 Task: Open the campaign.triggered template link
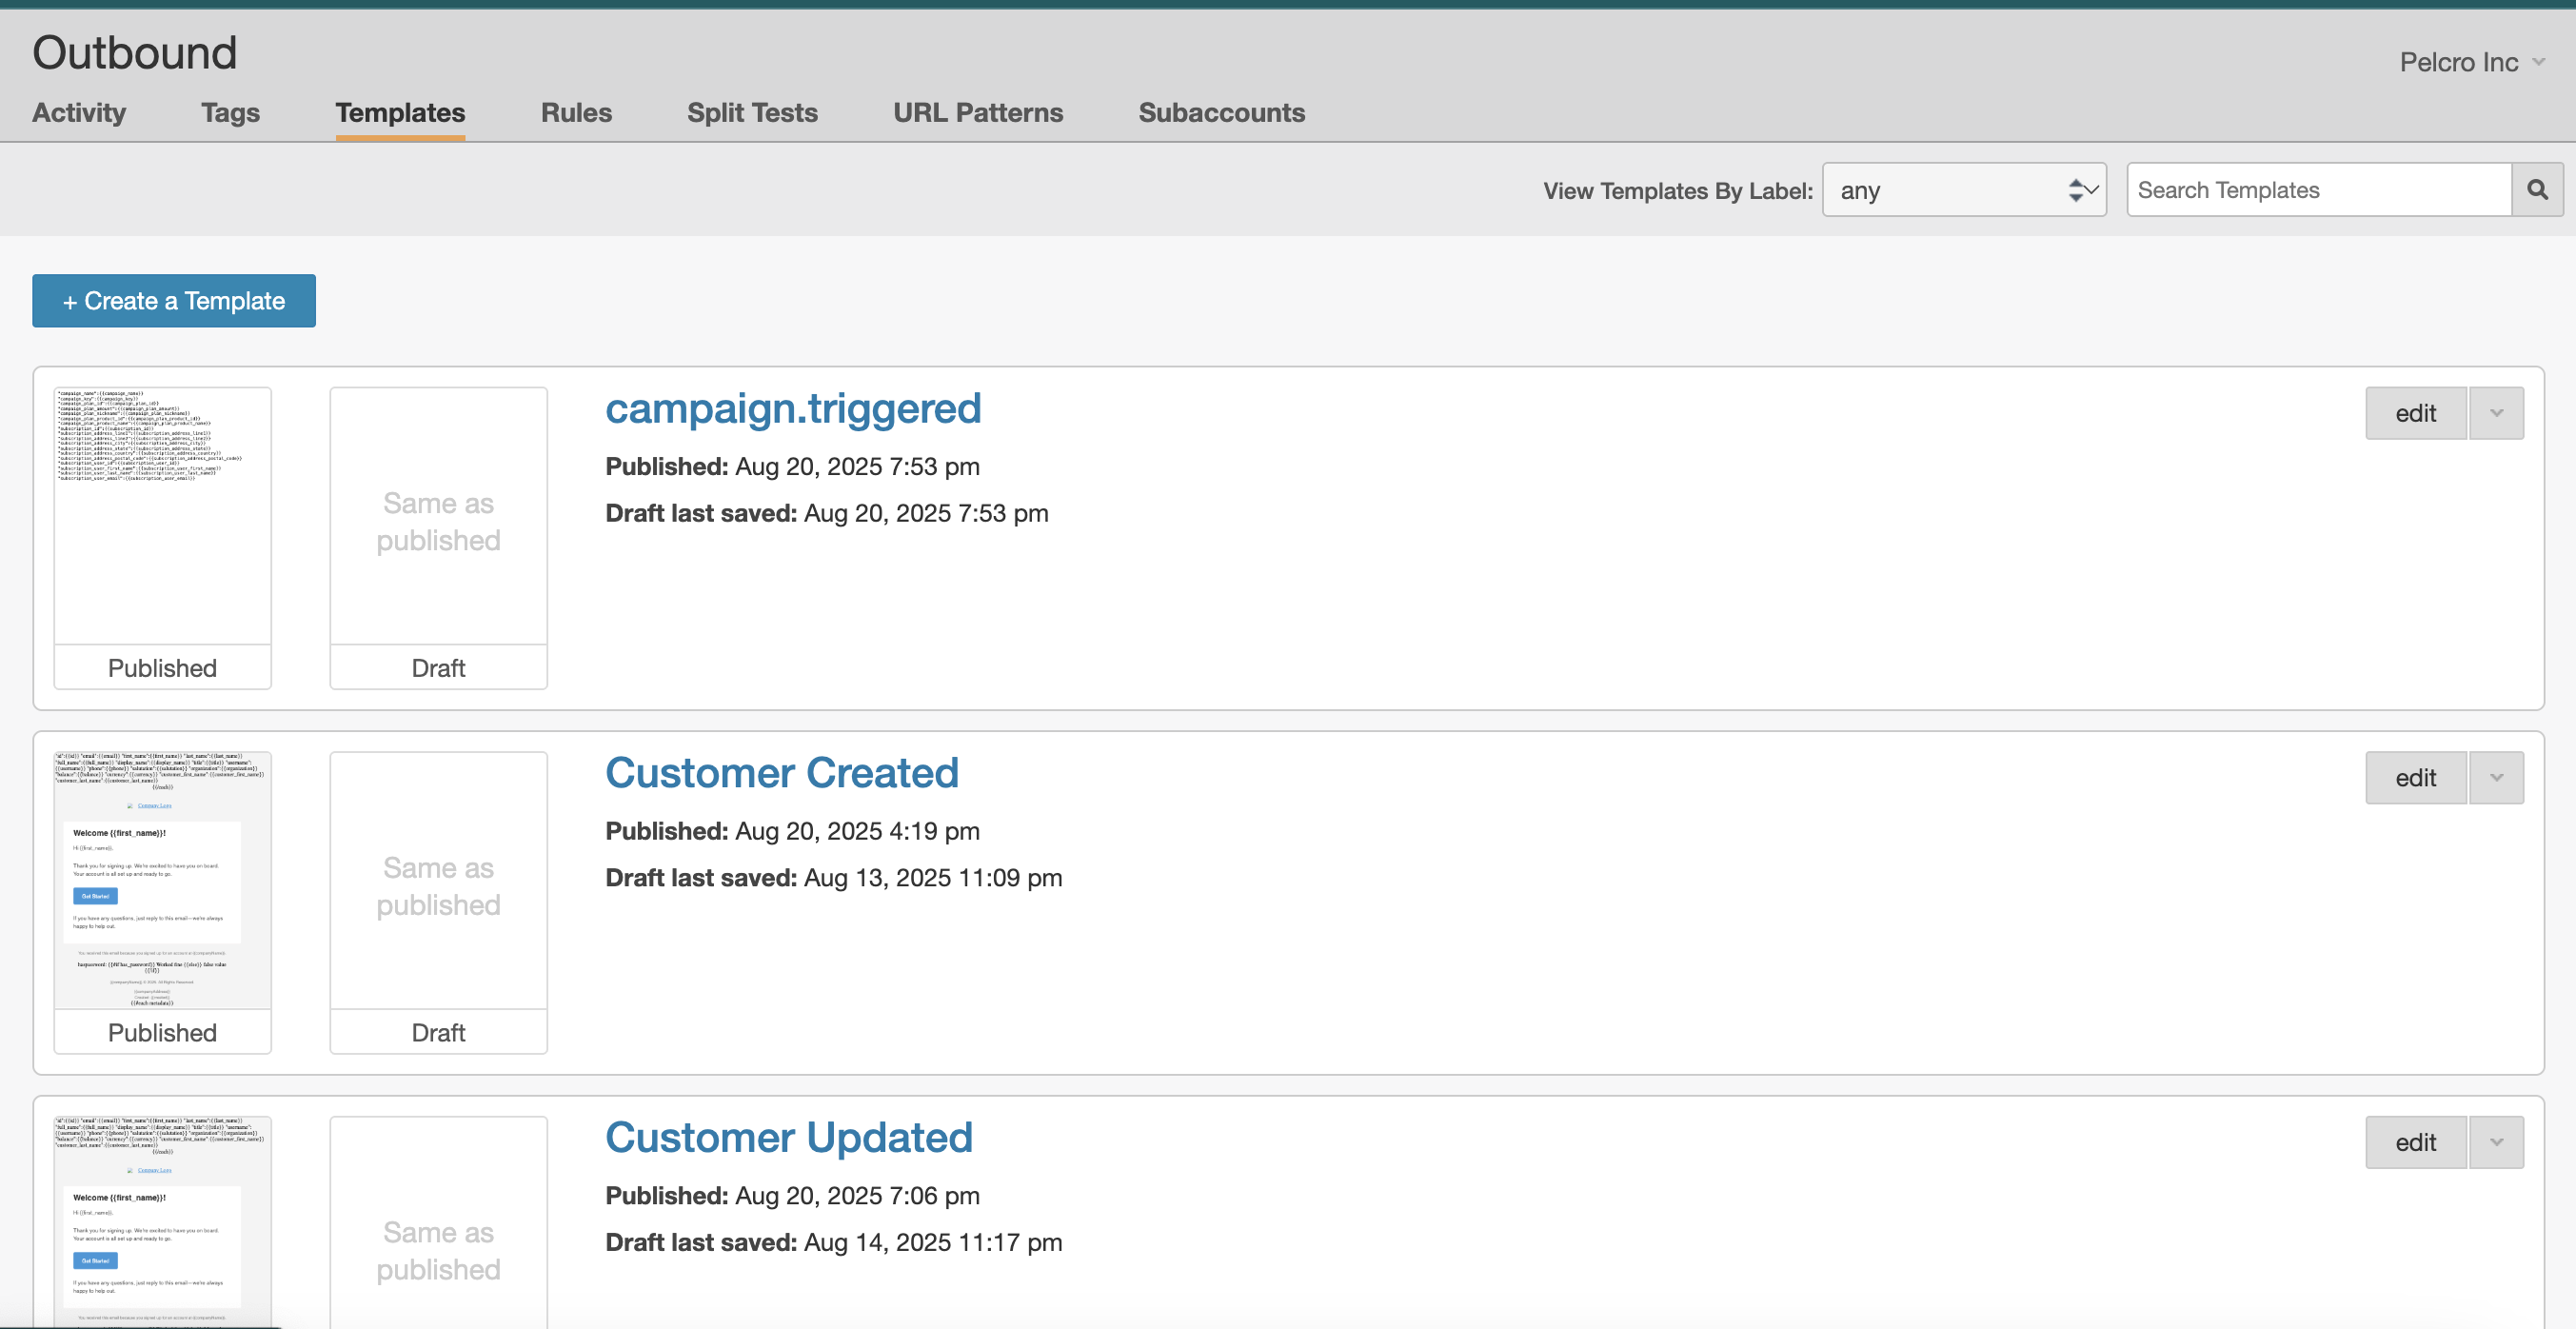coord(793,408)
